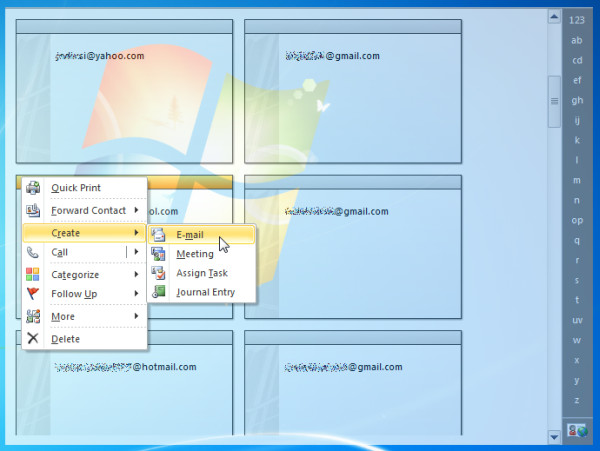Jump to contacts under m
Image resolution: width=600 pixels, height=451 pixels.
pyautogui.click(x=577, y=180)
